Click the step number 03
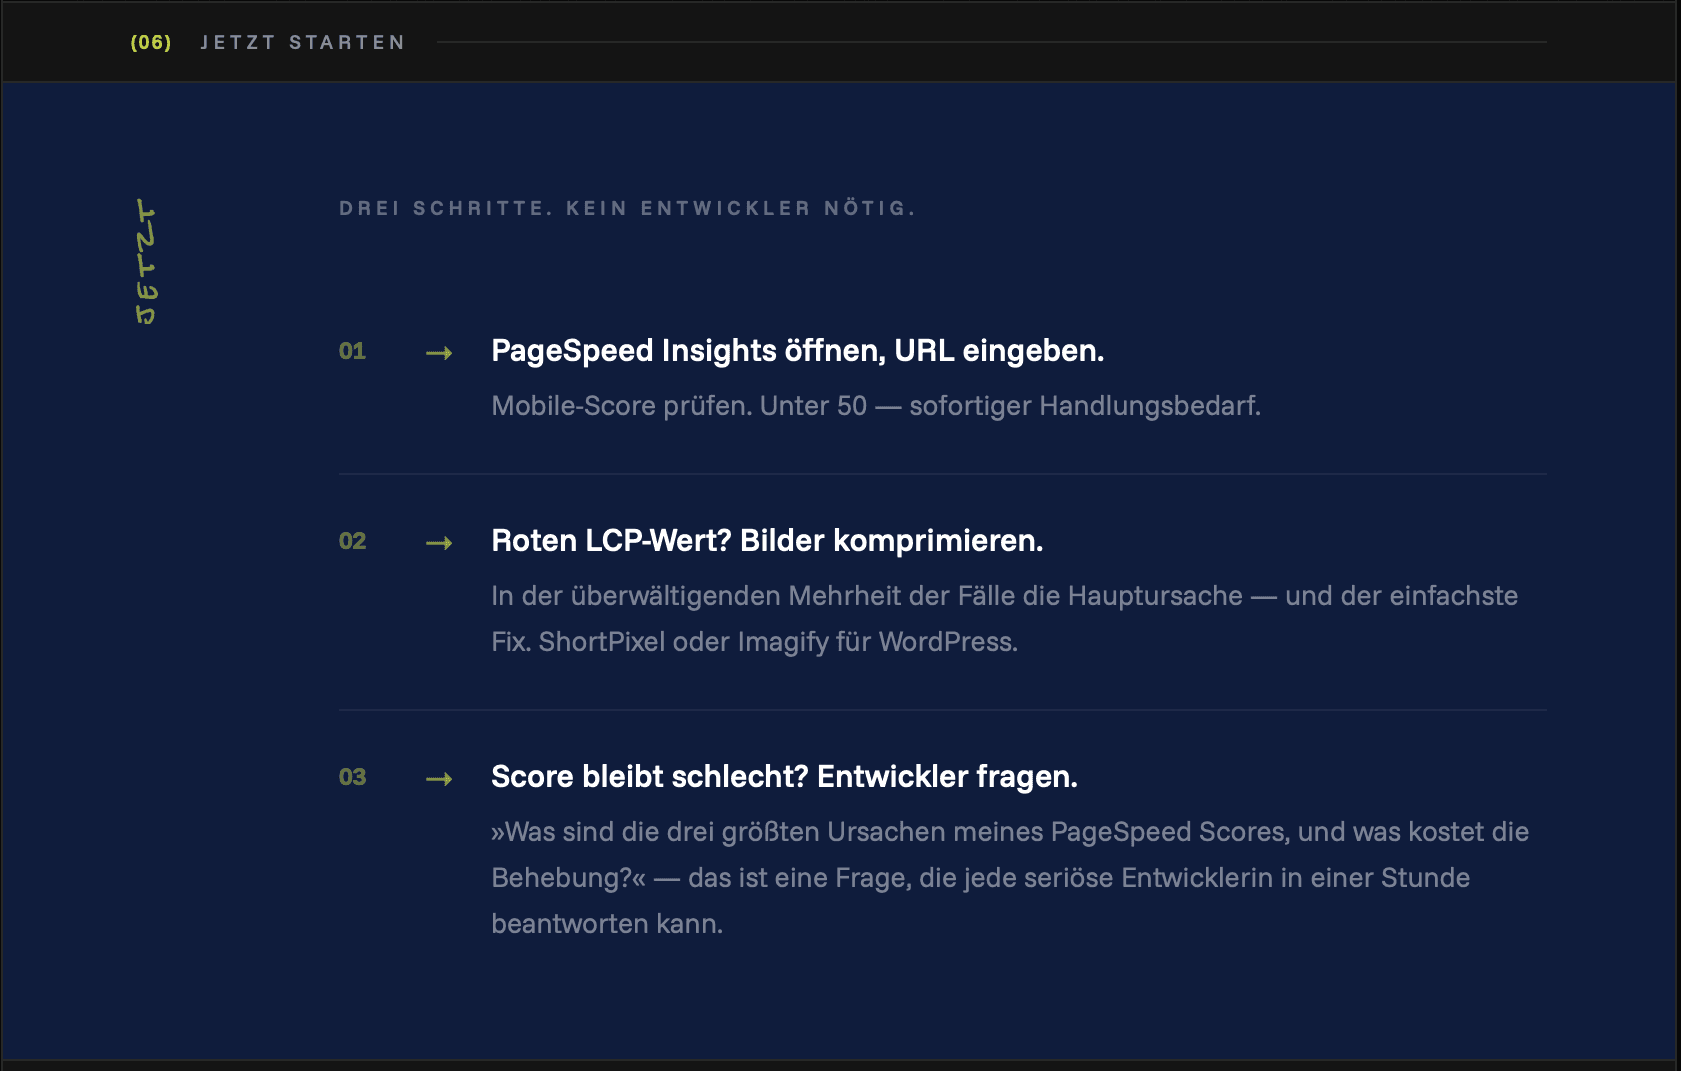 click(352, 777)
